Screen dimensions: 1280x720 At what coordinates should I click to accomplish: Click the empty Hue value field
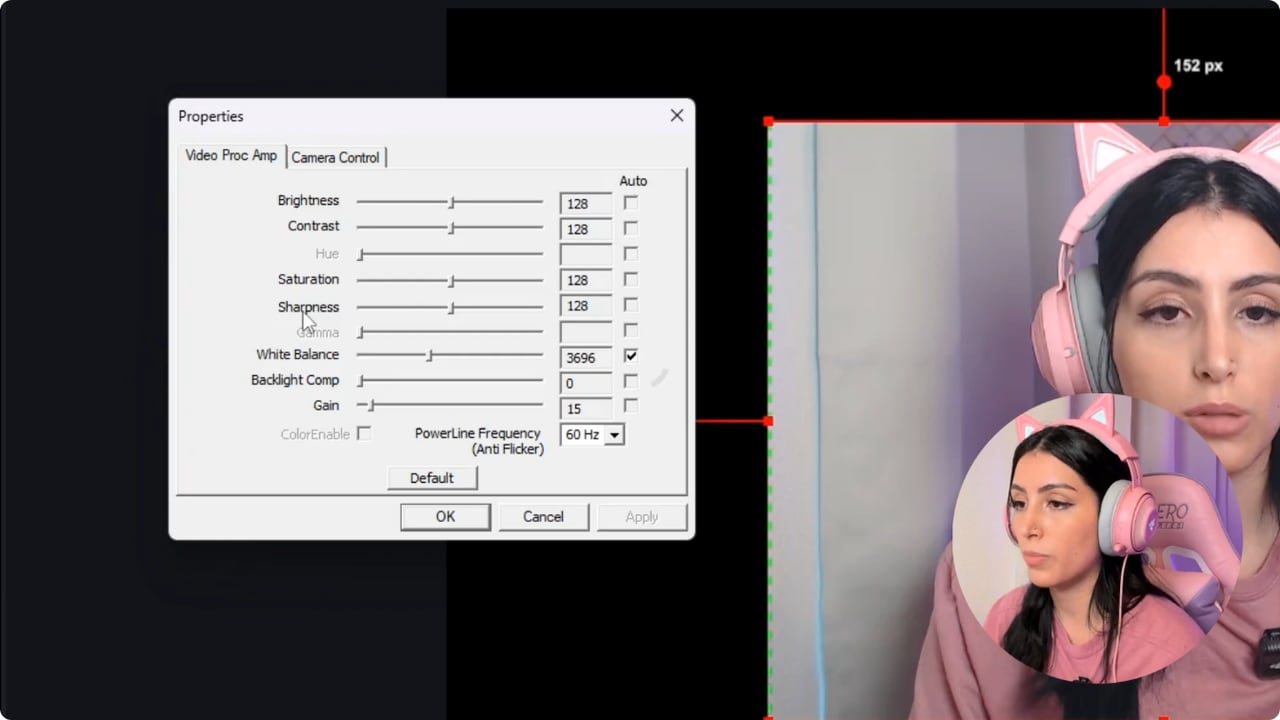pyautogui.click(x=586, y=255)
